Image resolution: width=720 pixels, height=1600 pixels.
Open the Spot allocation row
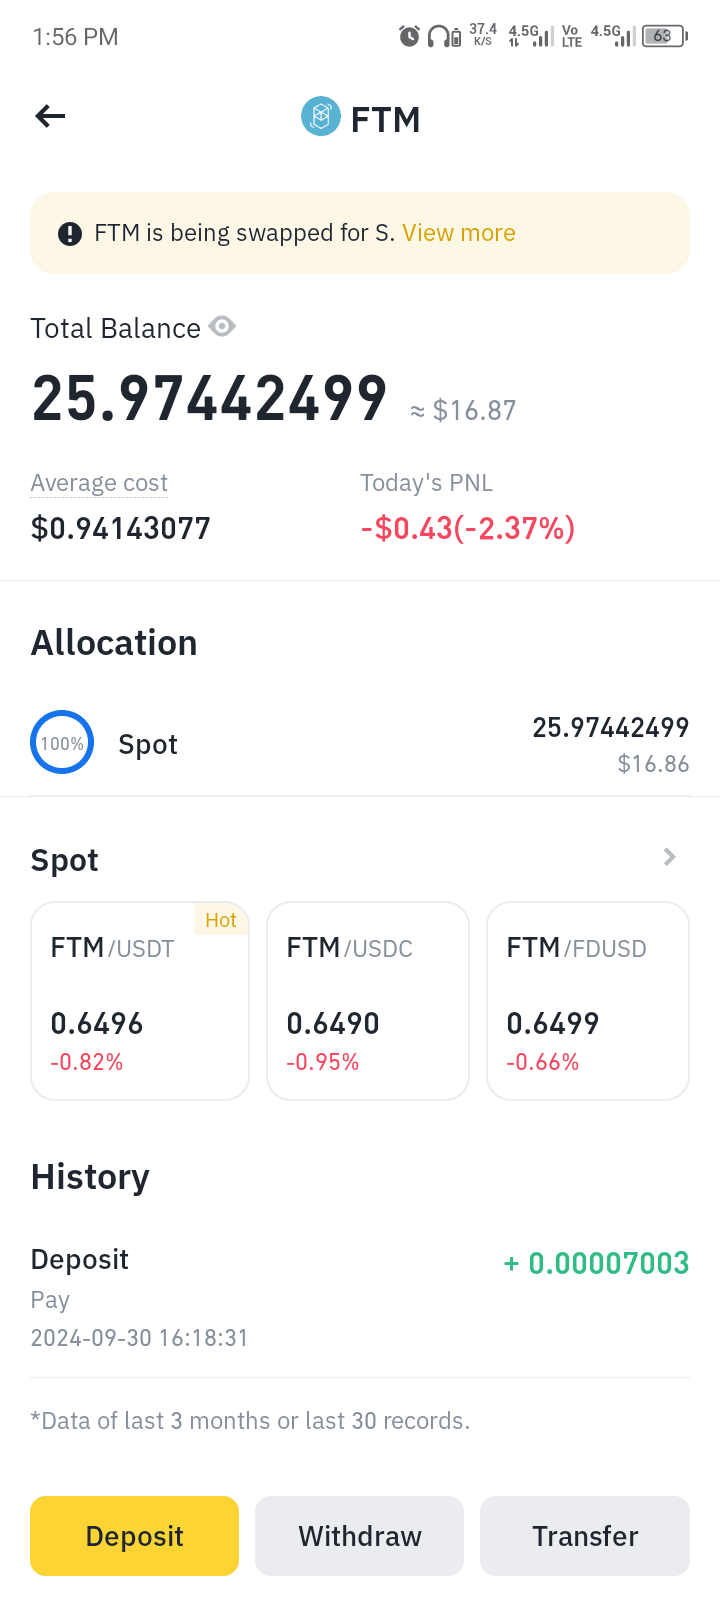coord(360,744)
